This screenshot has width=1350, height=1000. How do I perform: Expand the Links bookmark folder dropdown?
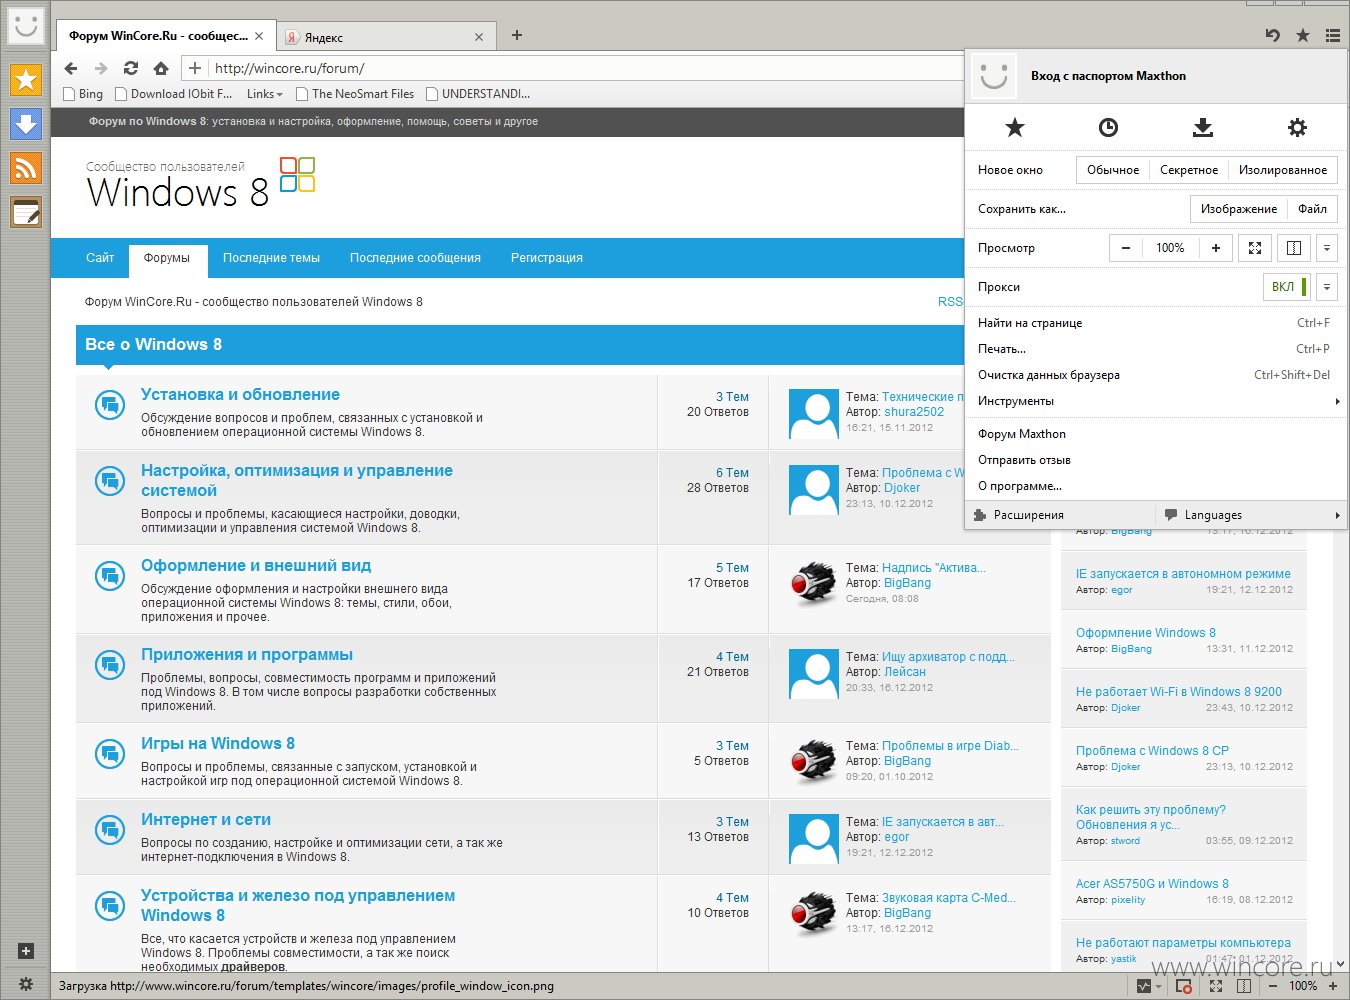pyautogui.click(x=265, y=94)
